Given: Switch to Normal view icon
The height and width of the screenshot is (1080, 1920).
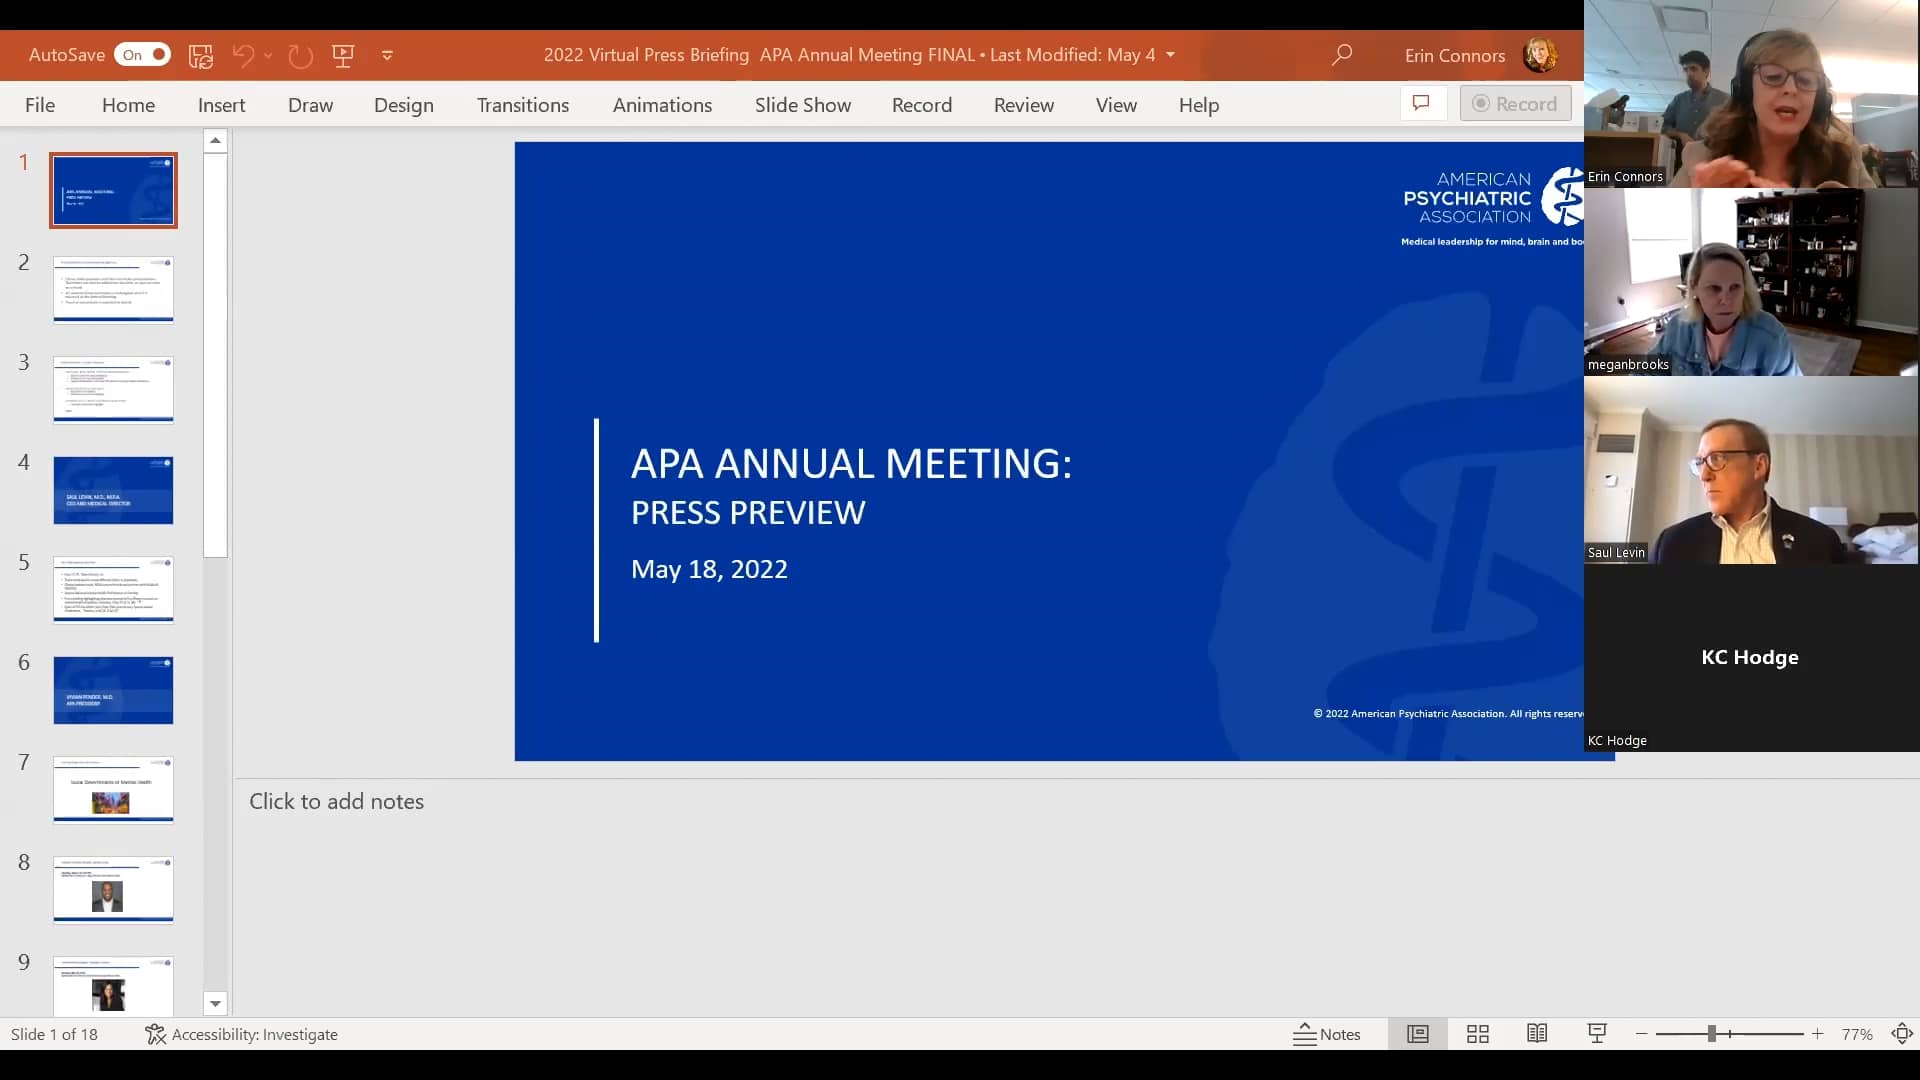Looking at the screenshot, I should (1417, 1034).
